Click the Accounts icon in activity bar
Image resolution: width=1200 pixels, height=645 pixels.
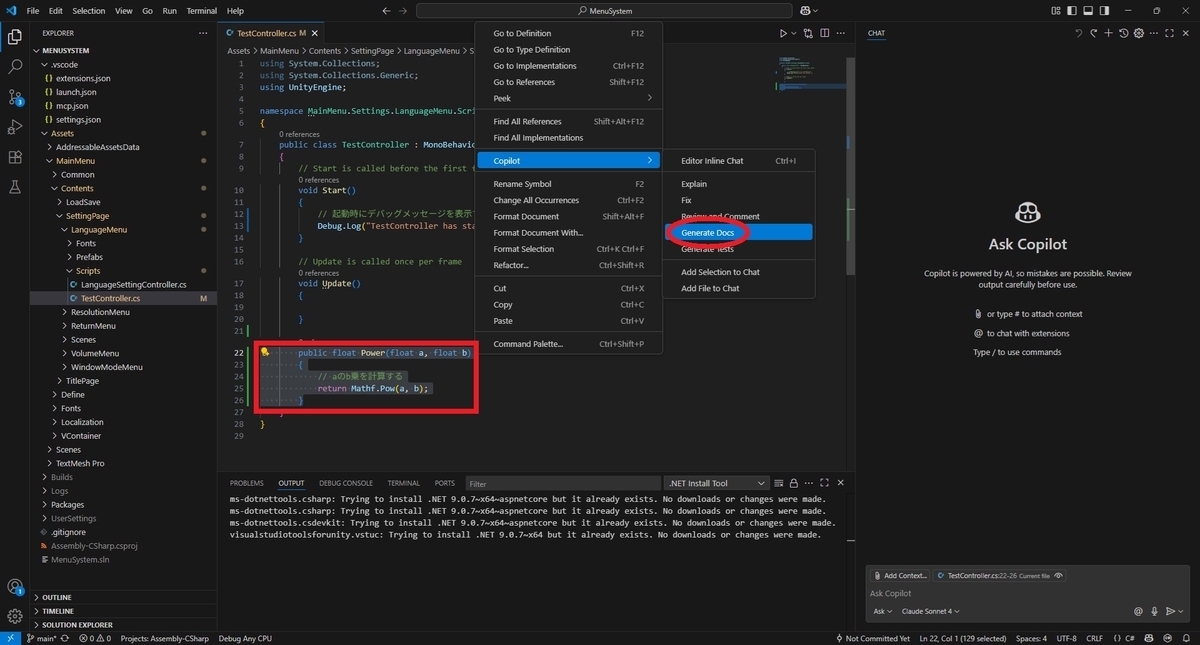click(15, 587)
